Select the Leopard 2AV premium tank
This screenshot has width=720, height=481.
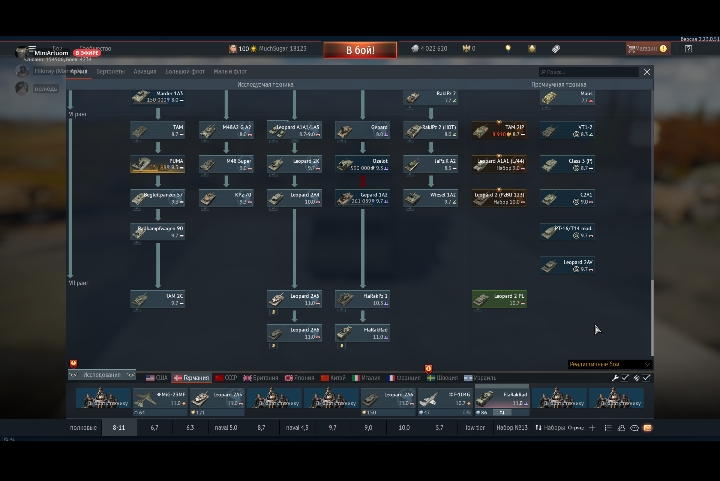click(568, 265)
